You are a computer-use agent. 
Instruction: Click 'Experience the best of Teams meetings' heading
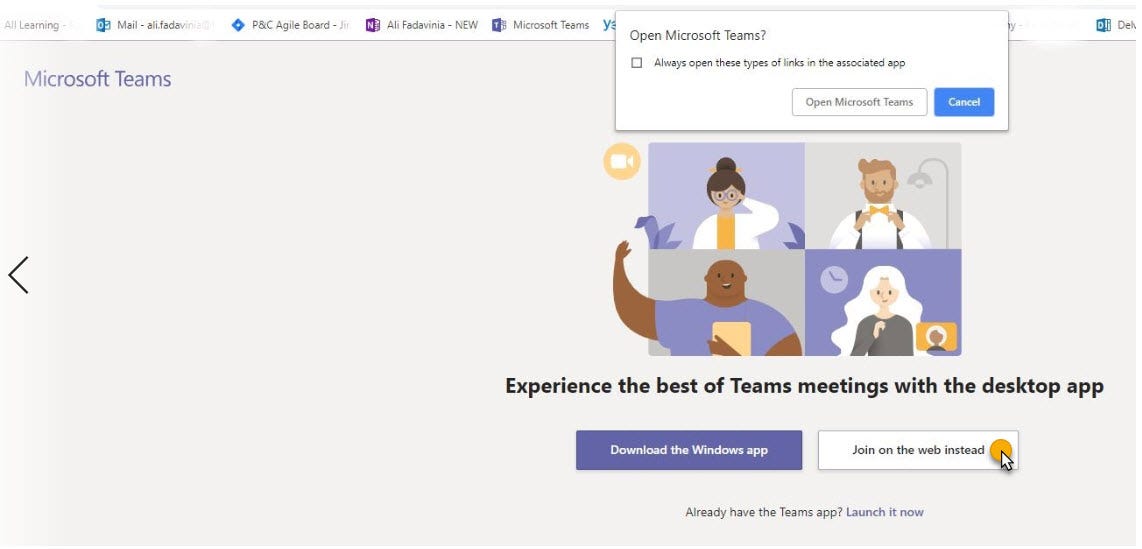(x=804, y=385)
